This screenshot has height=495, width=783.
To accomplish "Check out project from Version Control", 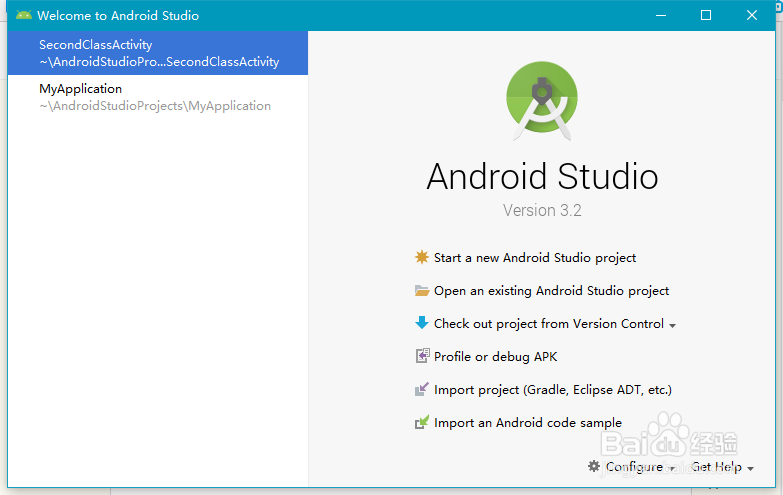I will pos(549,324).
